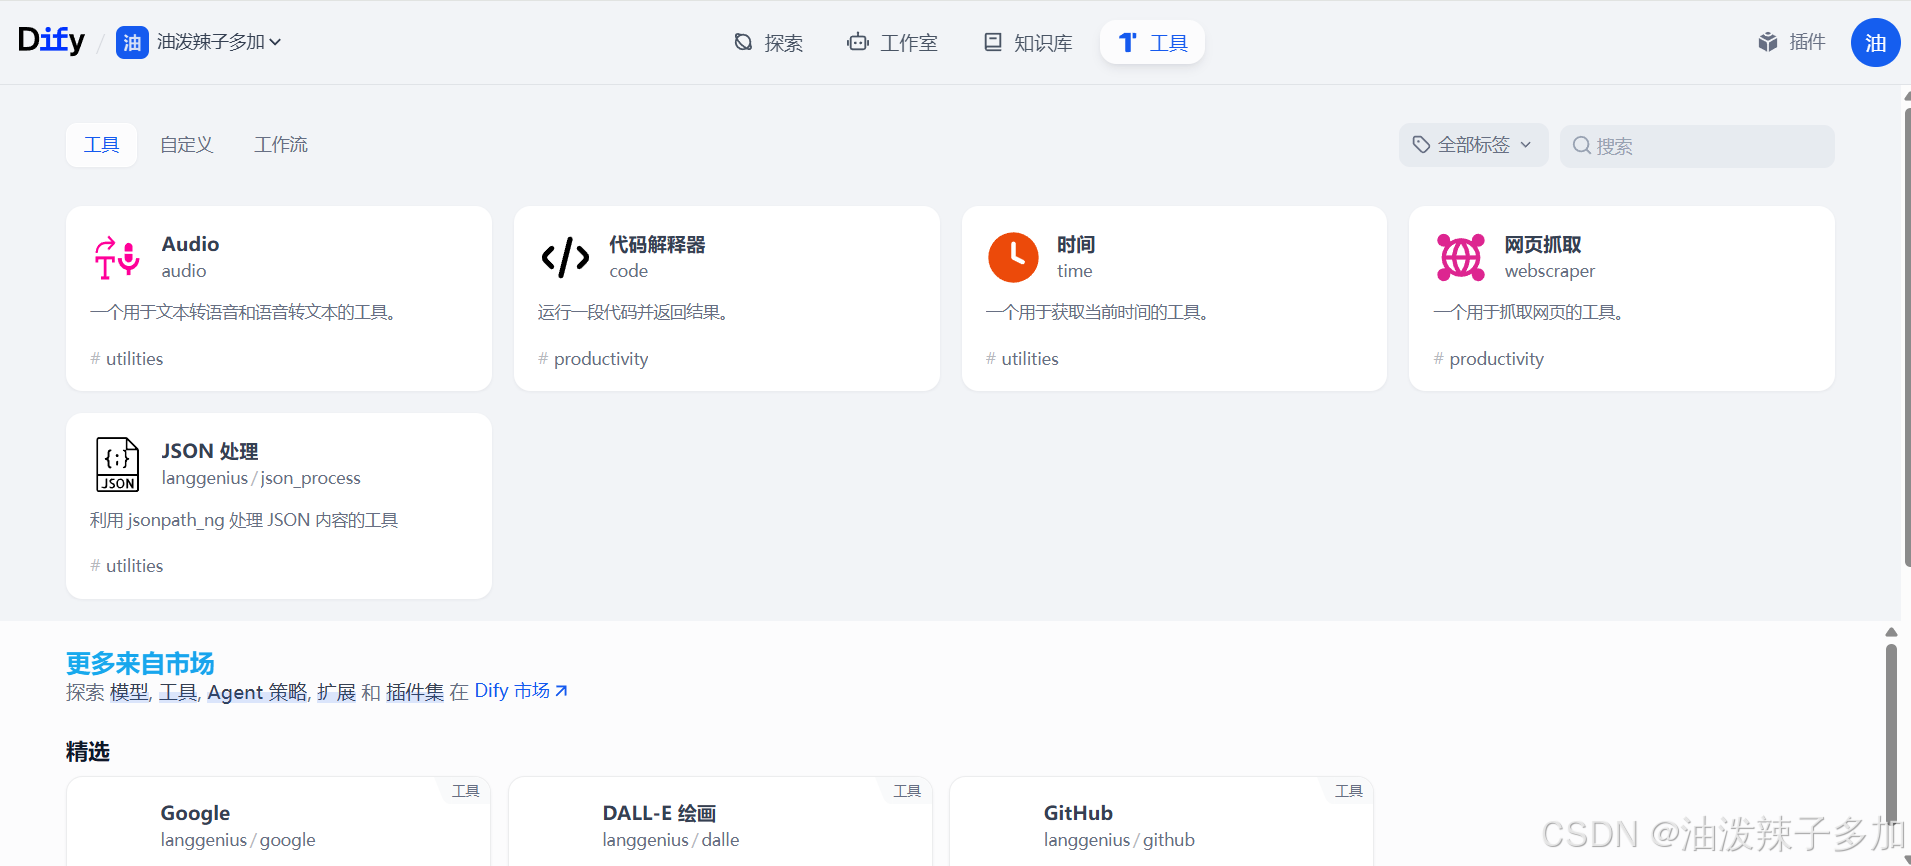Screen dimensions: 1911x866
Task: Open the 代码解释器 tool card title
Action: (x=657, y=245)
